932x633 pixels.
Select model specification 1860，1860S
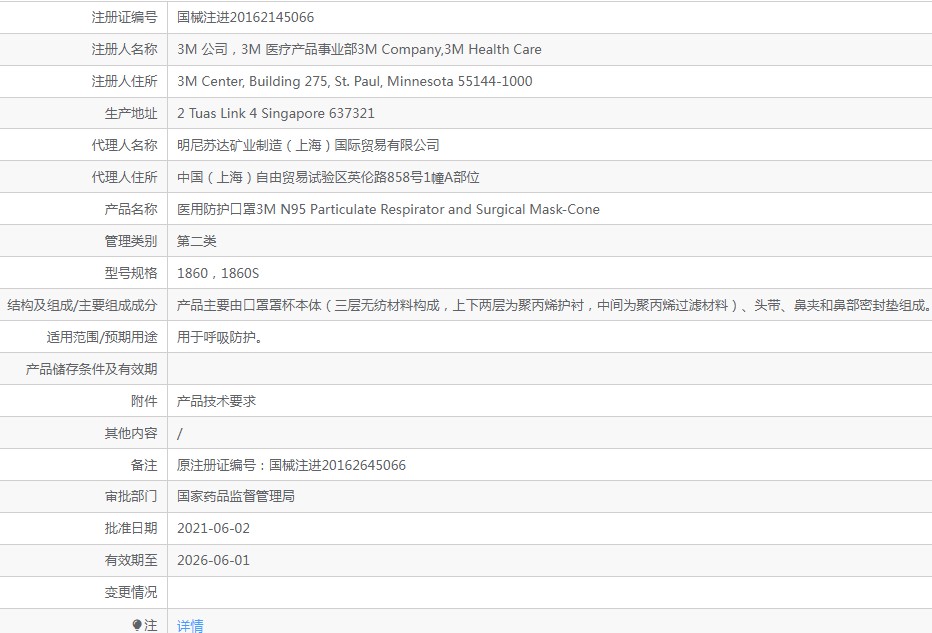tap(218, 273)
